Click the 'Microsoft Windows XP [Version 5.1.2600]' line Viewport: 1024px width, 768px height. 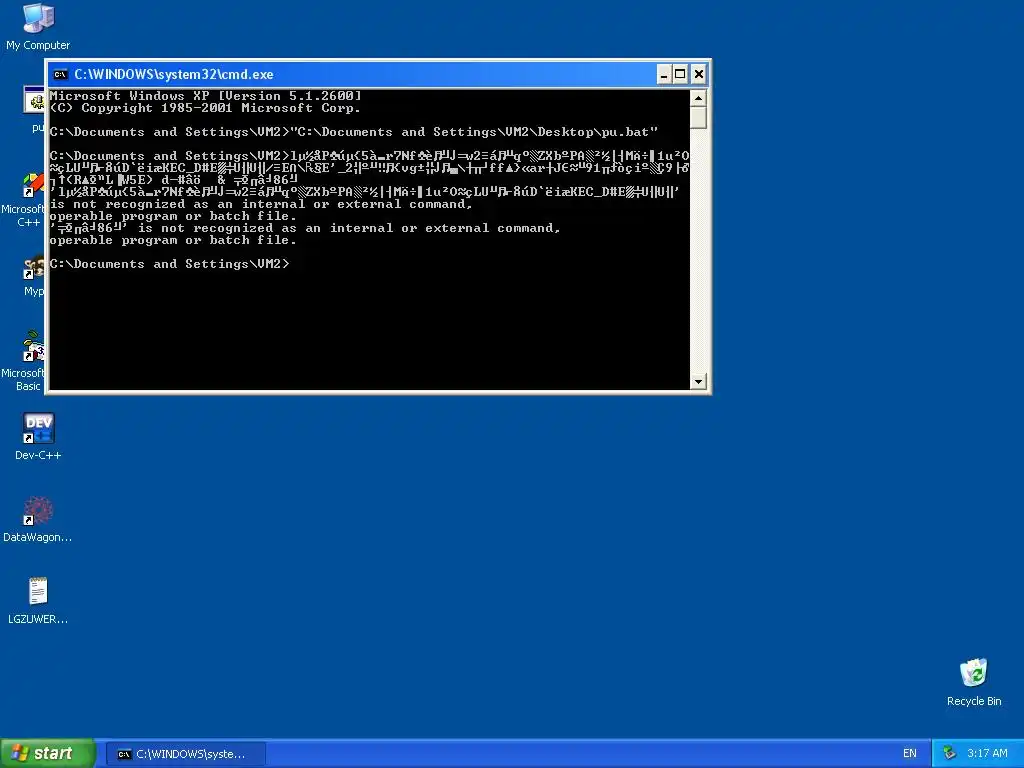click(x=206, y=96)
